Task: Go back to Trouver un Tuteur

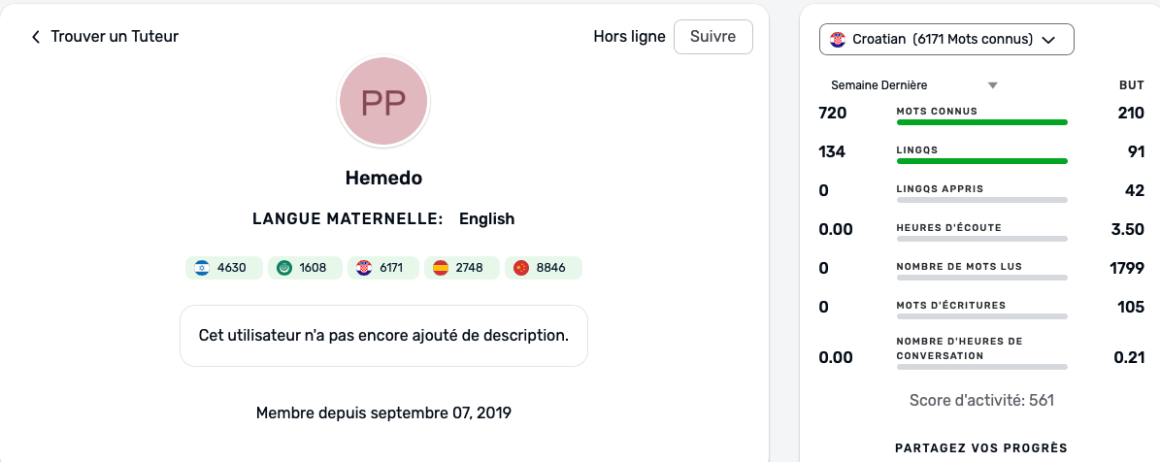Action: click(114, 37)
